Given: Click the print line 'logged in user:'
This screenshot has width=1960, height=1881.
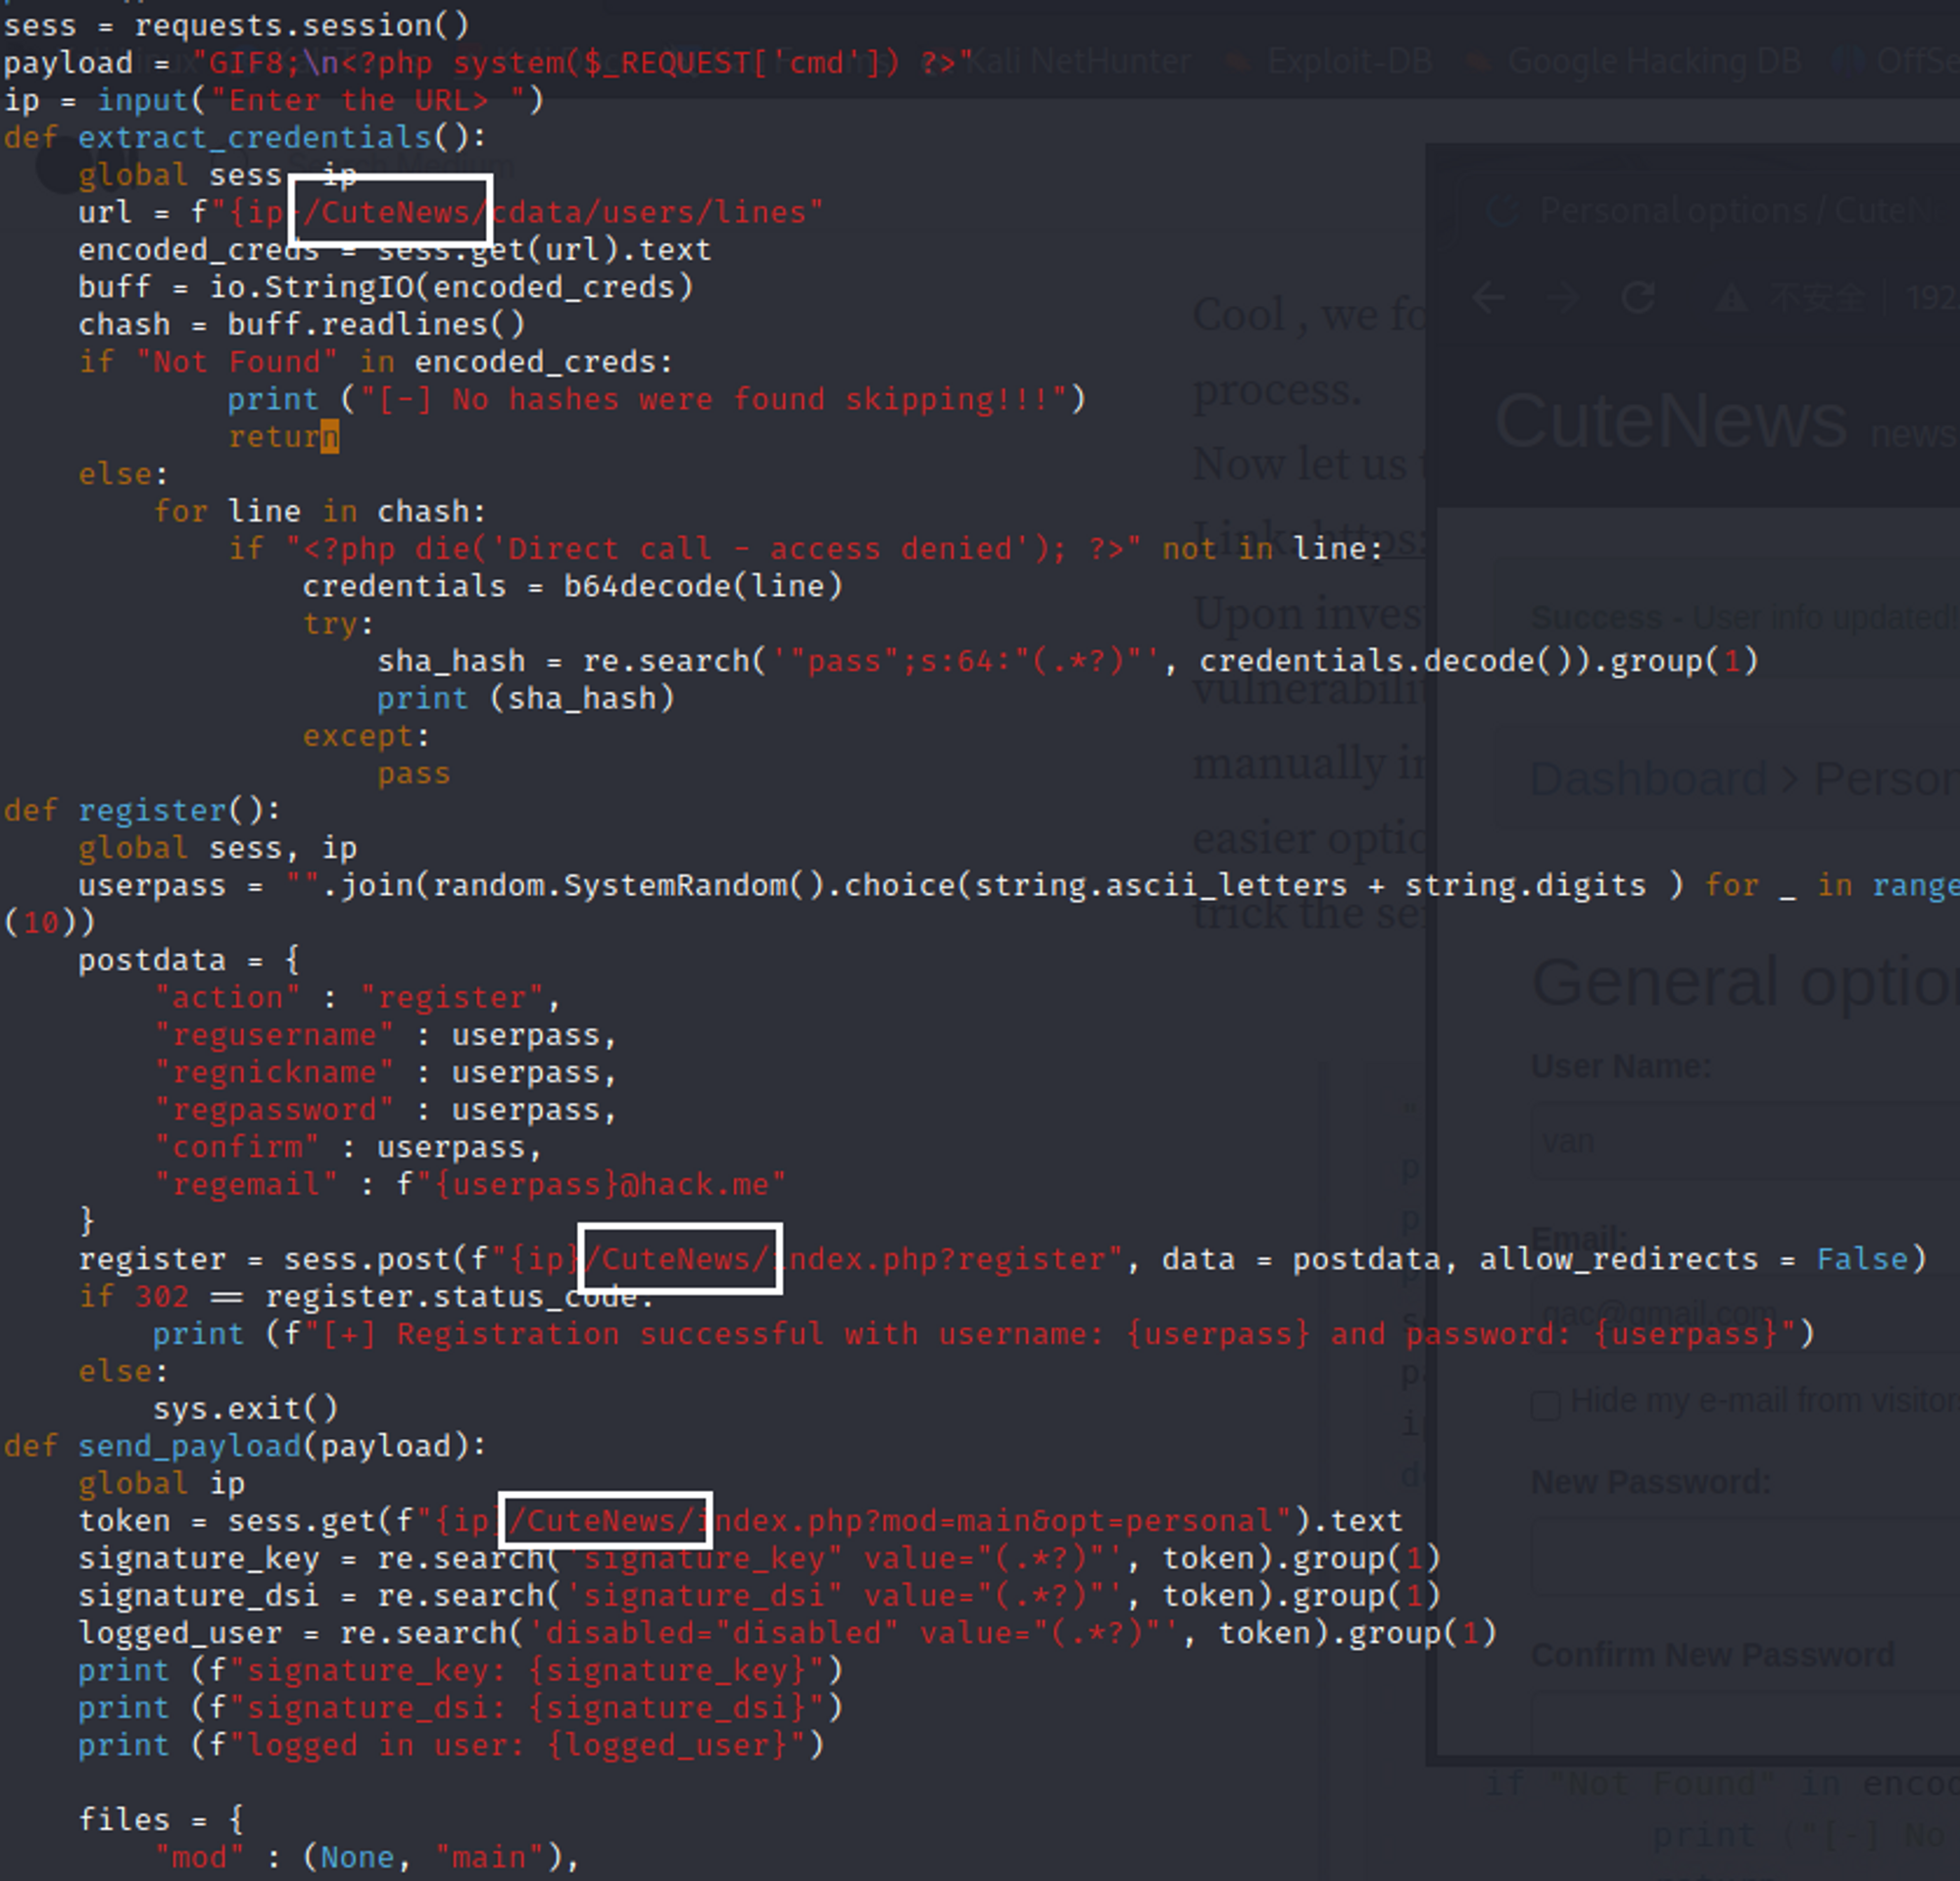Looking at the screenshot, I should (x=452, y=1746).
